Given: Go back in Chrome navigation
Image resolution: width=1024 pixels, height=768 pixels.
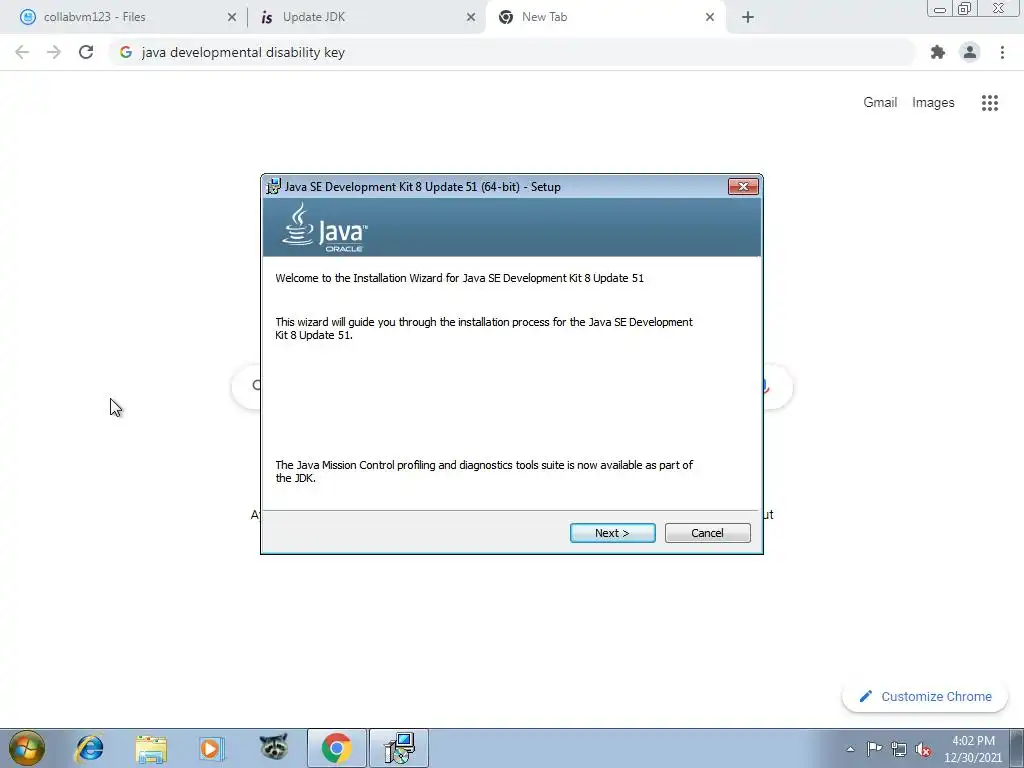Looking at the screenshot, I should pos(22,52).
